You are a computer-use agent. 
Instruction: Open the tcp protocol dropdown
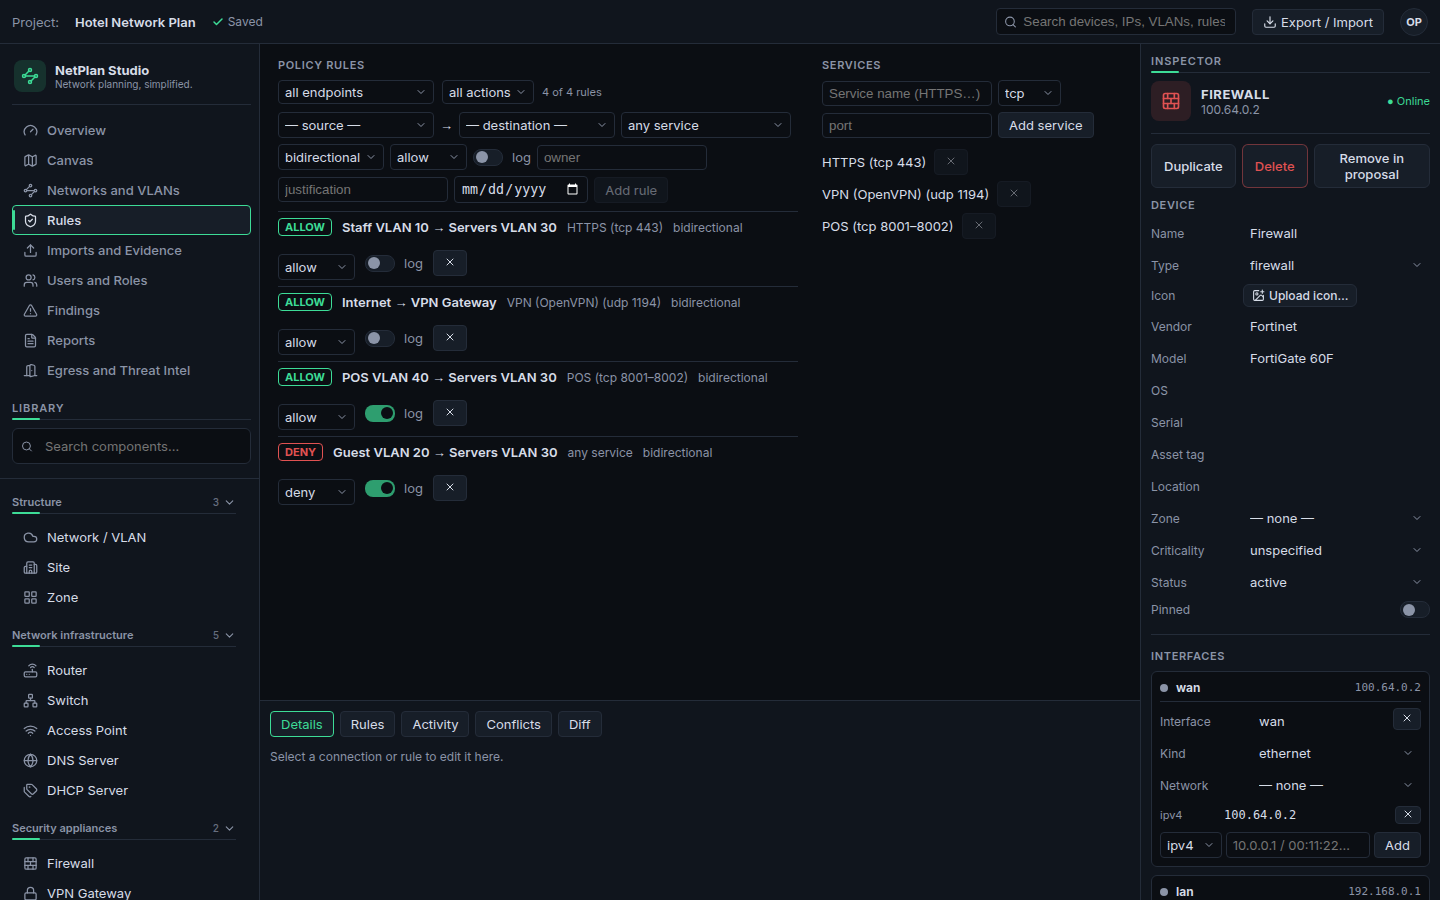[1029, 93]
